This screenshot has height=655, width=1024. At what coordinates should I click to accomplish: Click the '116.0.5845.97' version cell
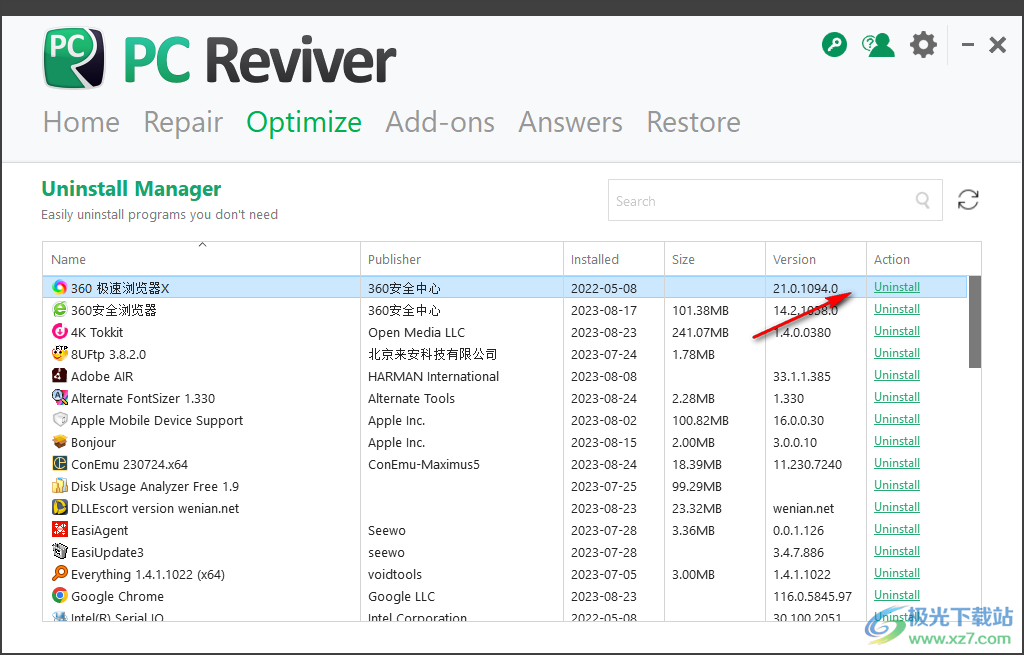pyautogui.click(x=812, y=596)
